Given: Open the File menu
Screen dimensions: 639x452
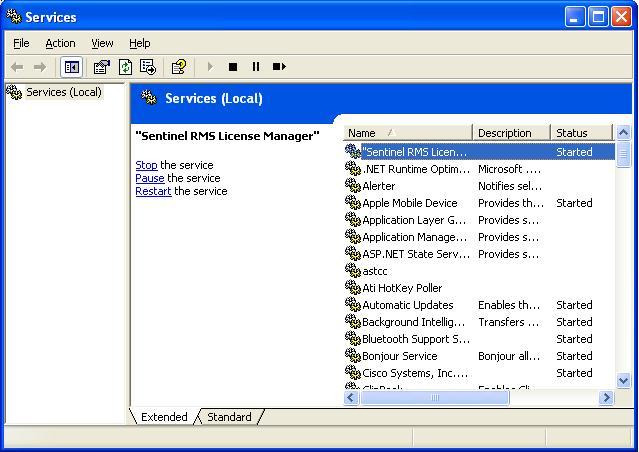Looking at the screenshot, I should click(x=21, y=43).
